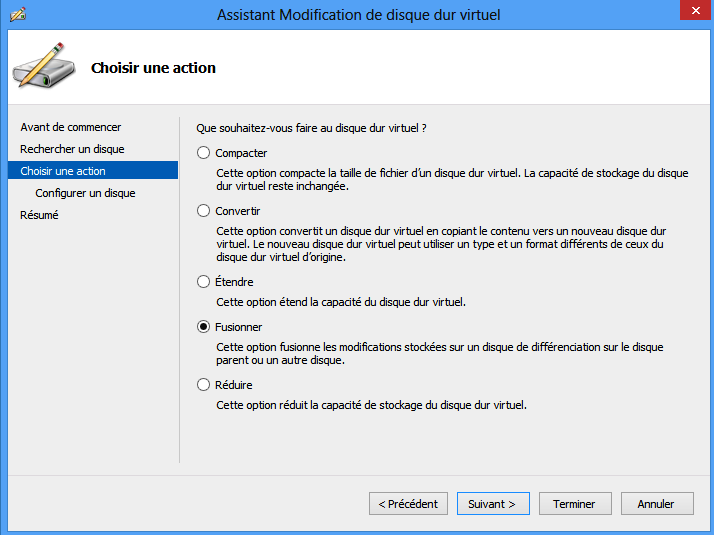This screenshot has width=714, height=535.
Task: Select the Choisir une action step
Action: (63, 171)
